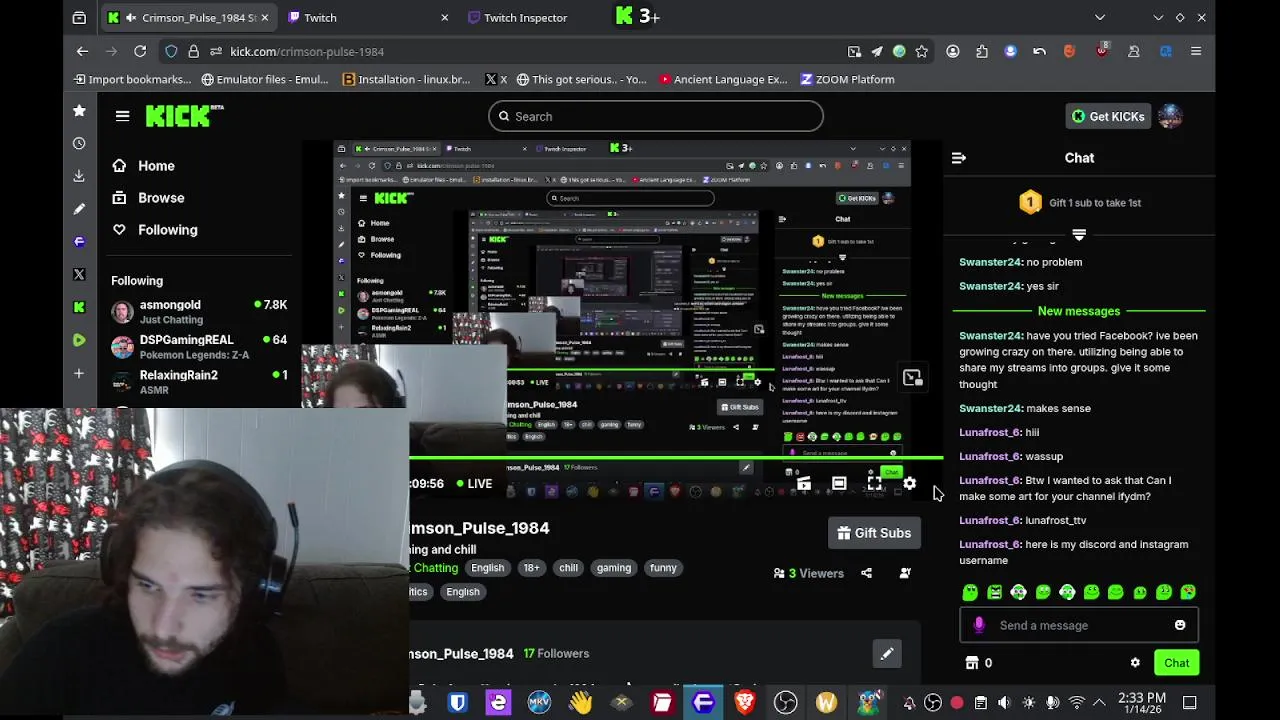This screenshot has height=720, width=1280.
Task: Open Import bookmarks item
Action: (x=132, y=79)
